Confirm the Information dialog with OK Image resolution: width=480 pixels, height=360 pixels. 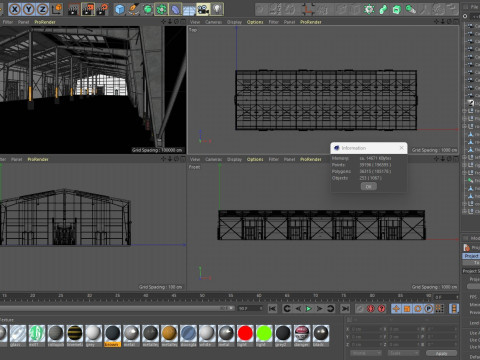coord(369,186)
